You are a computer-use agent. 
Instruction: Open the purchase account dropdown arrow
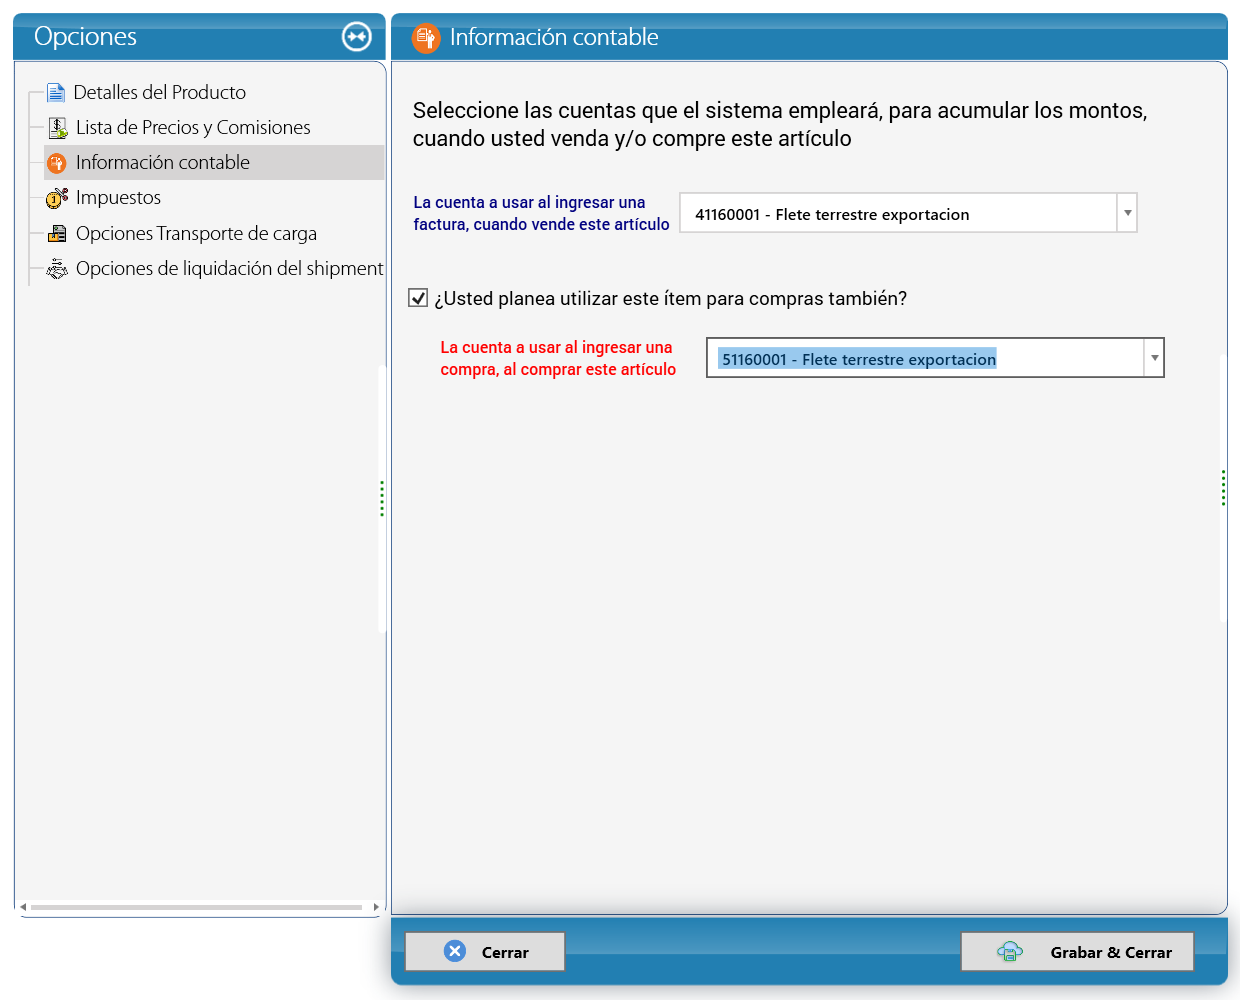[x=1154, y=358]
